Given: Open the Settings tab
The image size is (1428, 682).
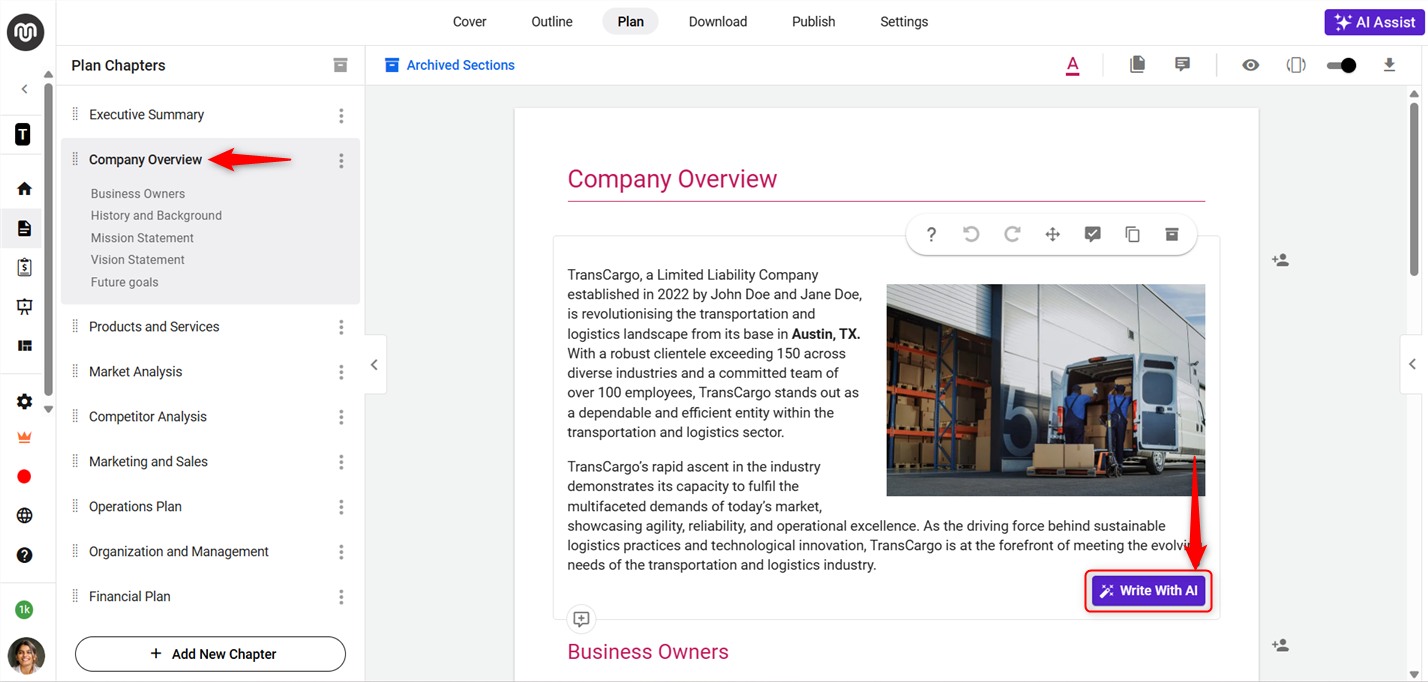Looking at the screenshot, I should point(904,22).
